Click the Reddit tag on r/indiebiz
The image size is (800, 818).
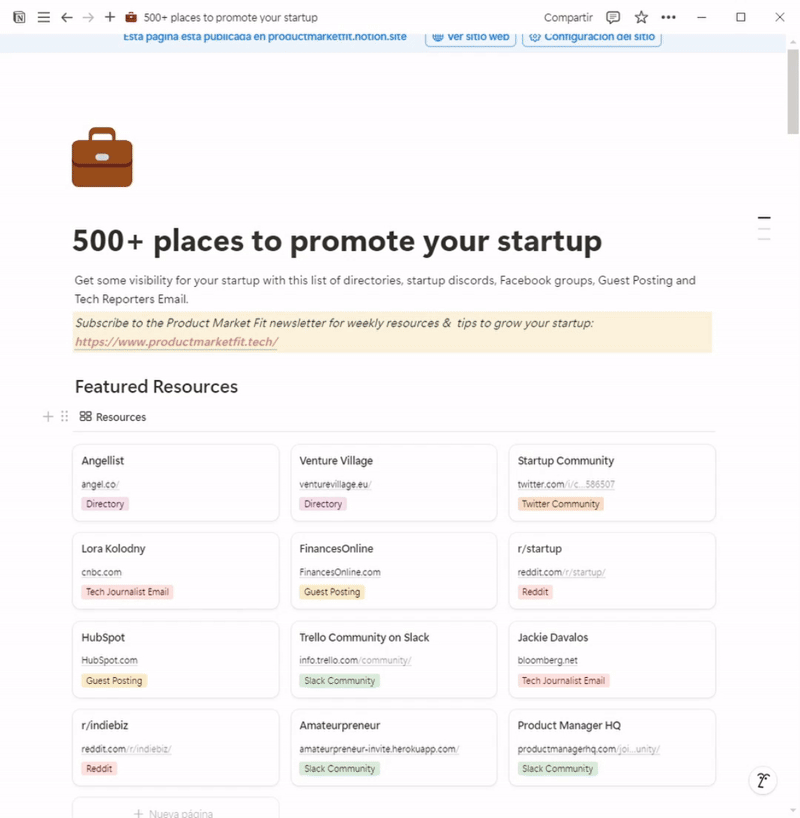[99, 768]
